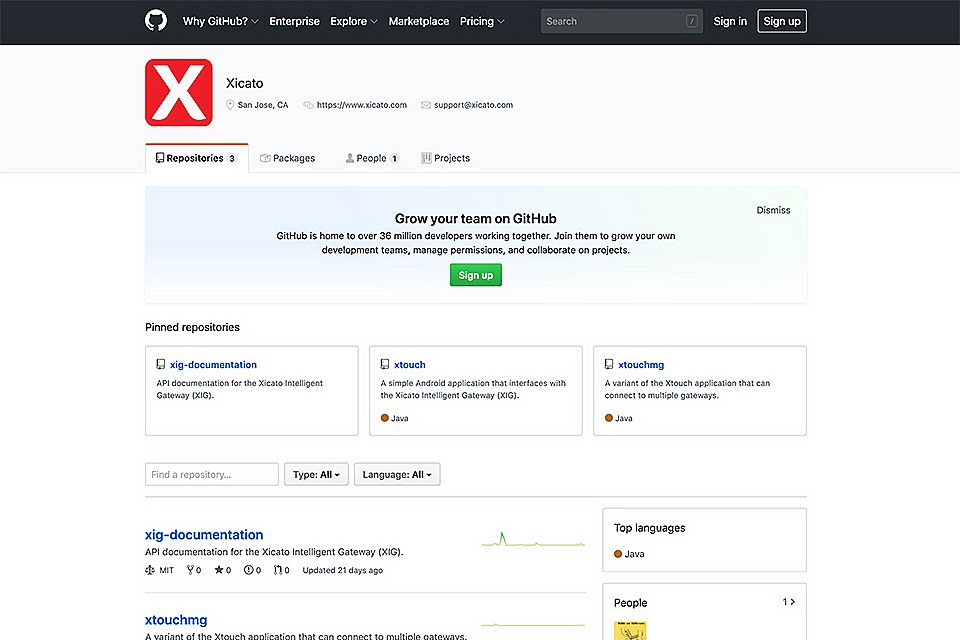Click the star icon on xig-documentation stats
This screenshot has width=960, height=640.
tap(221, 570)
